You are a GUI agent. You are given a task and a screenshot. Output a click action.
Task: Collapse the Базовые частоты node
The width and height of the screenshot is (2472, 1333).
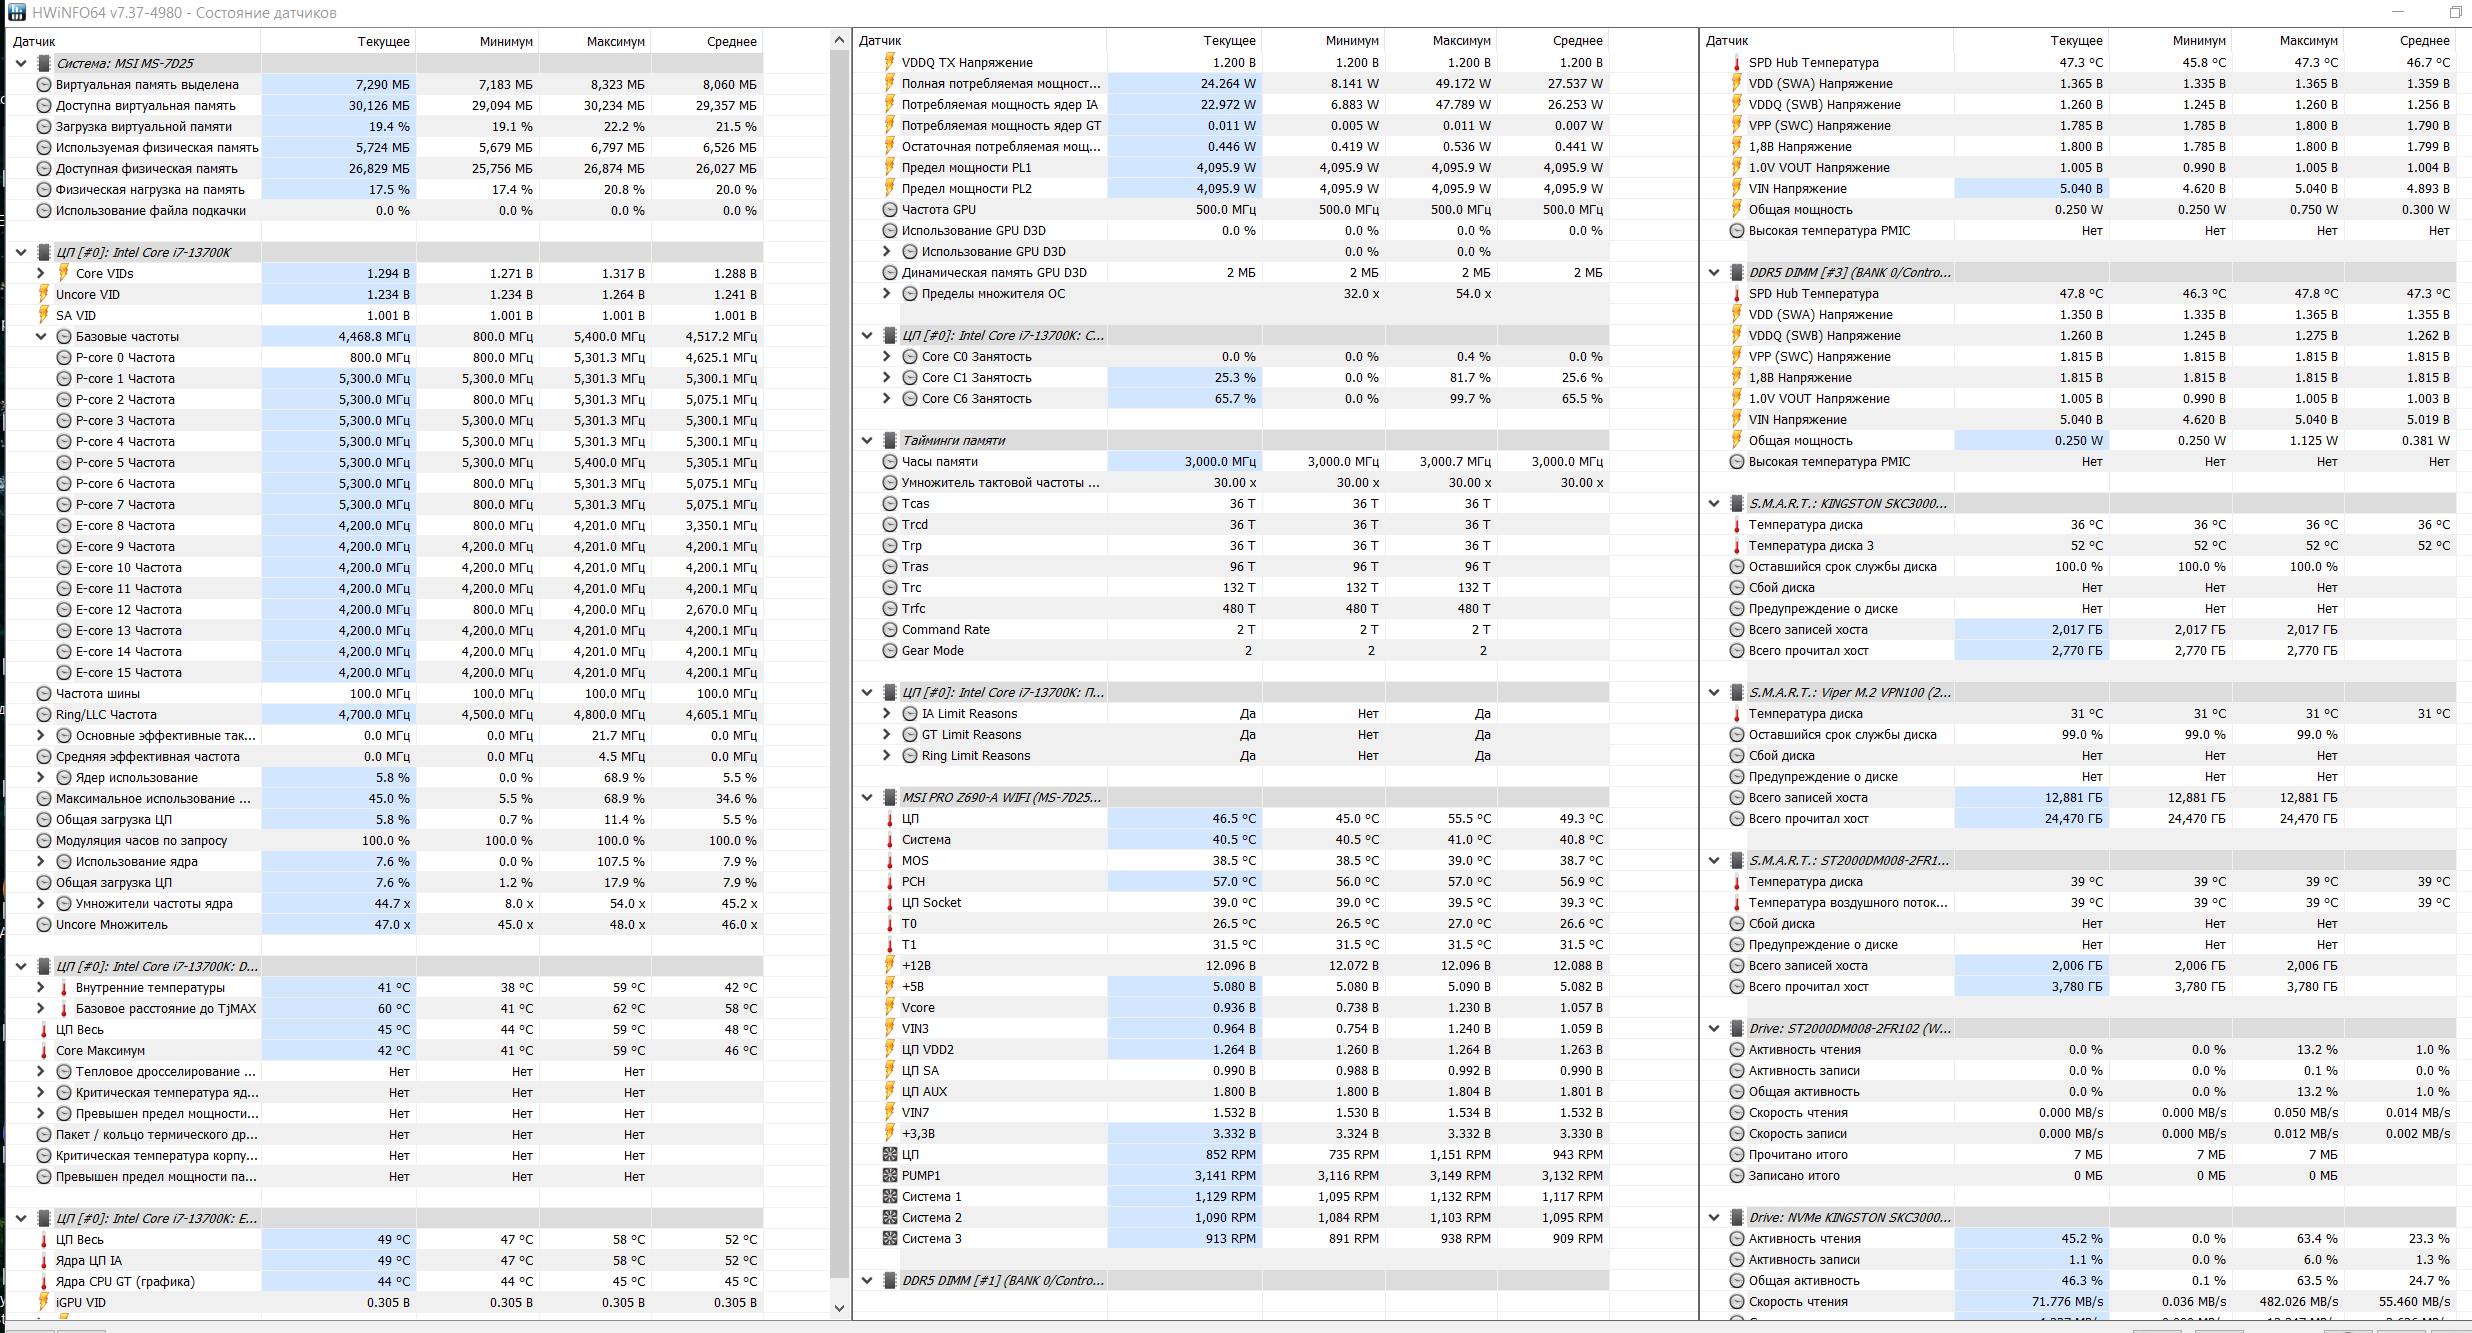pos(41,336)
